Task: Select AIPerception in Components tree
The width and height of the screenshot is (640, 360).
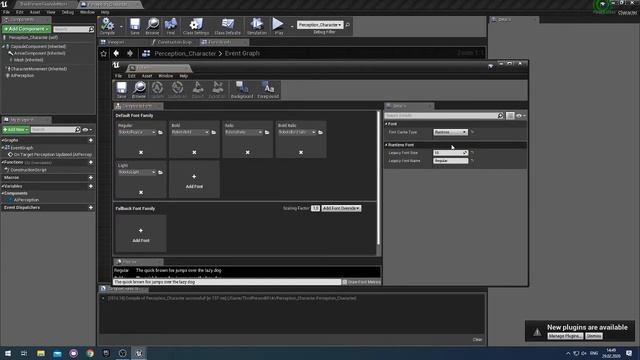Action: tap(22, 76)
